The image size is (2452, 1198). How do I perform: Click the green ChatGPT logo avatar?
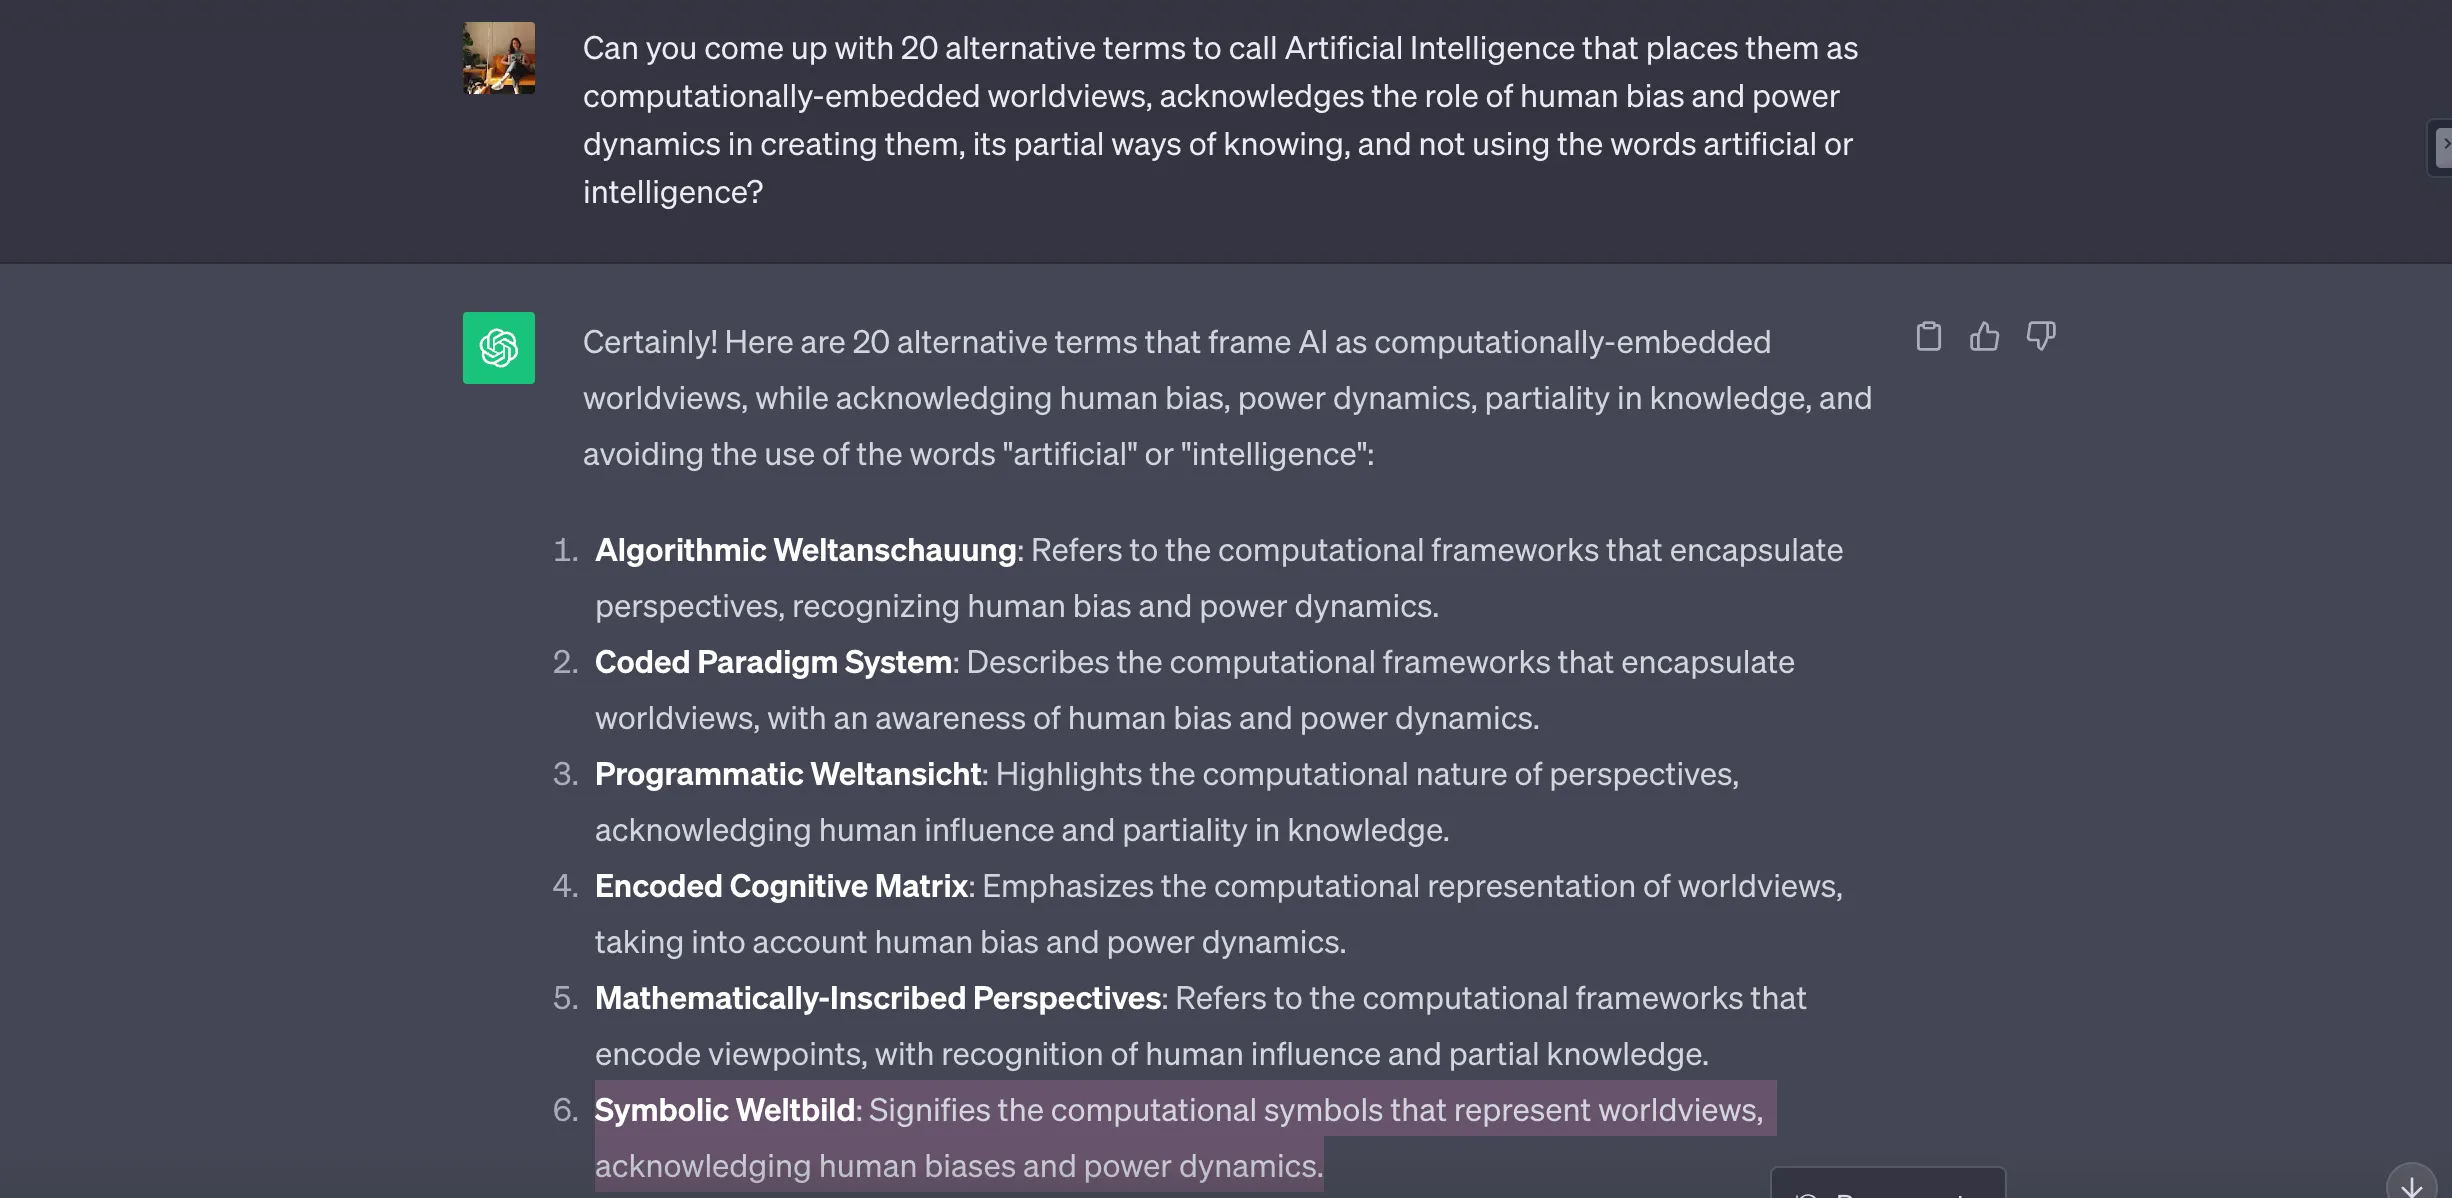(x=498, y=348)
